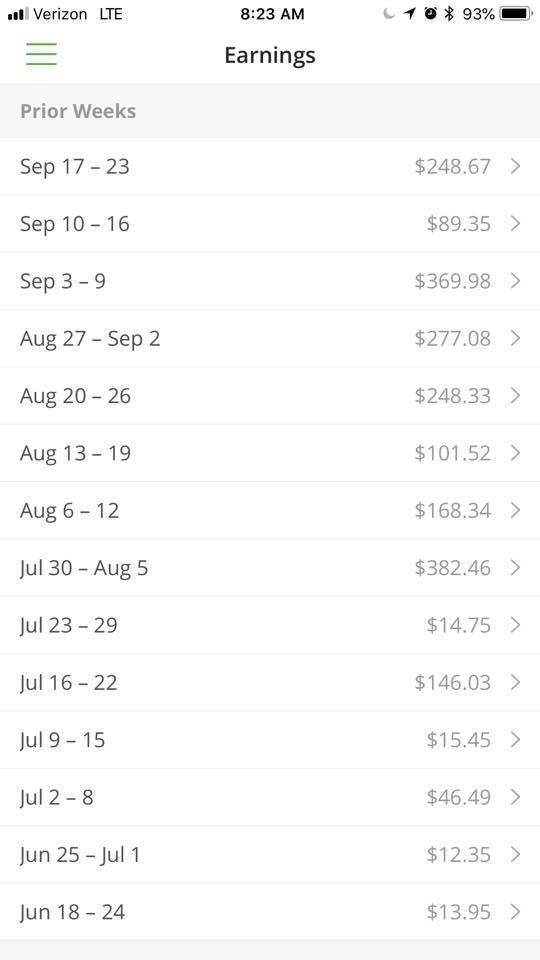The height and width of the screenshot is (960, 540).
Task: Tap the alarm clock status icon
Action: pyautogui.click(x=430, y=13)
